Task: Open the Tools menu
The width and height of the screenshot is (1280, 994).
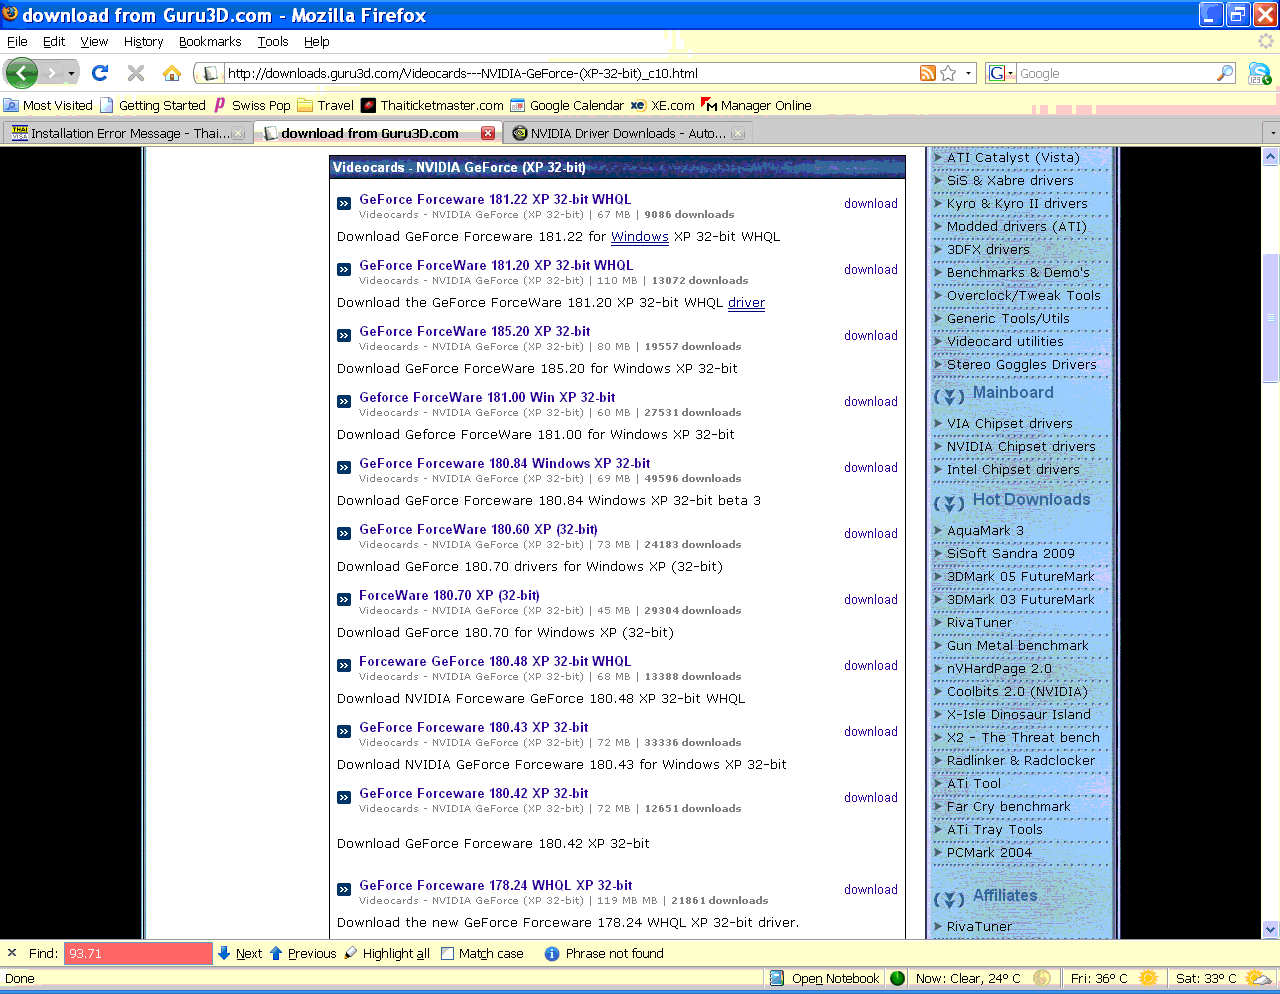Action: coord(273,42)
